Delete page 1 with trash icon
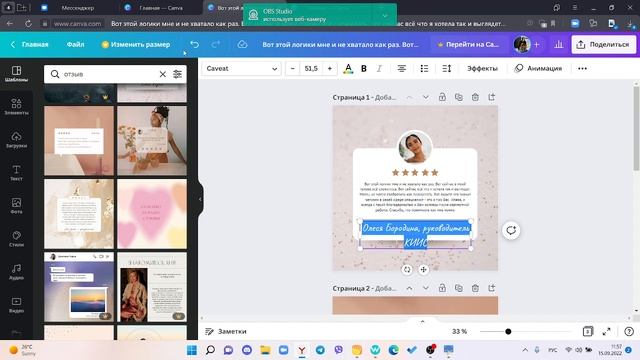This screenshot has height=360, width=640. point(475,97)
